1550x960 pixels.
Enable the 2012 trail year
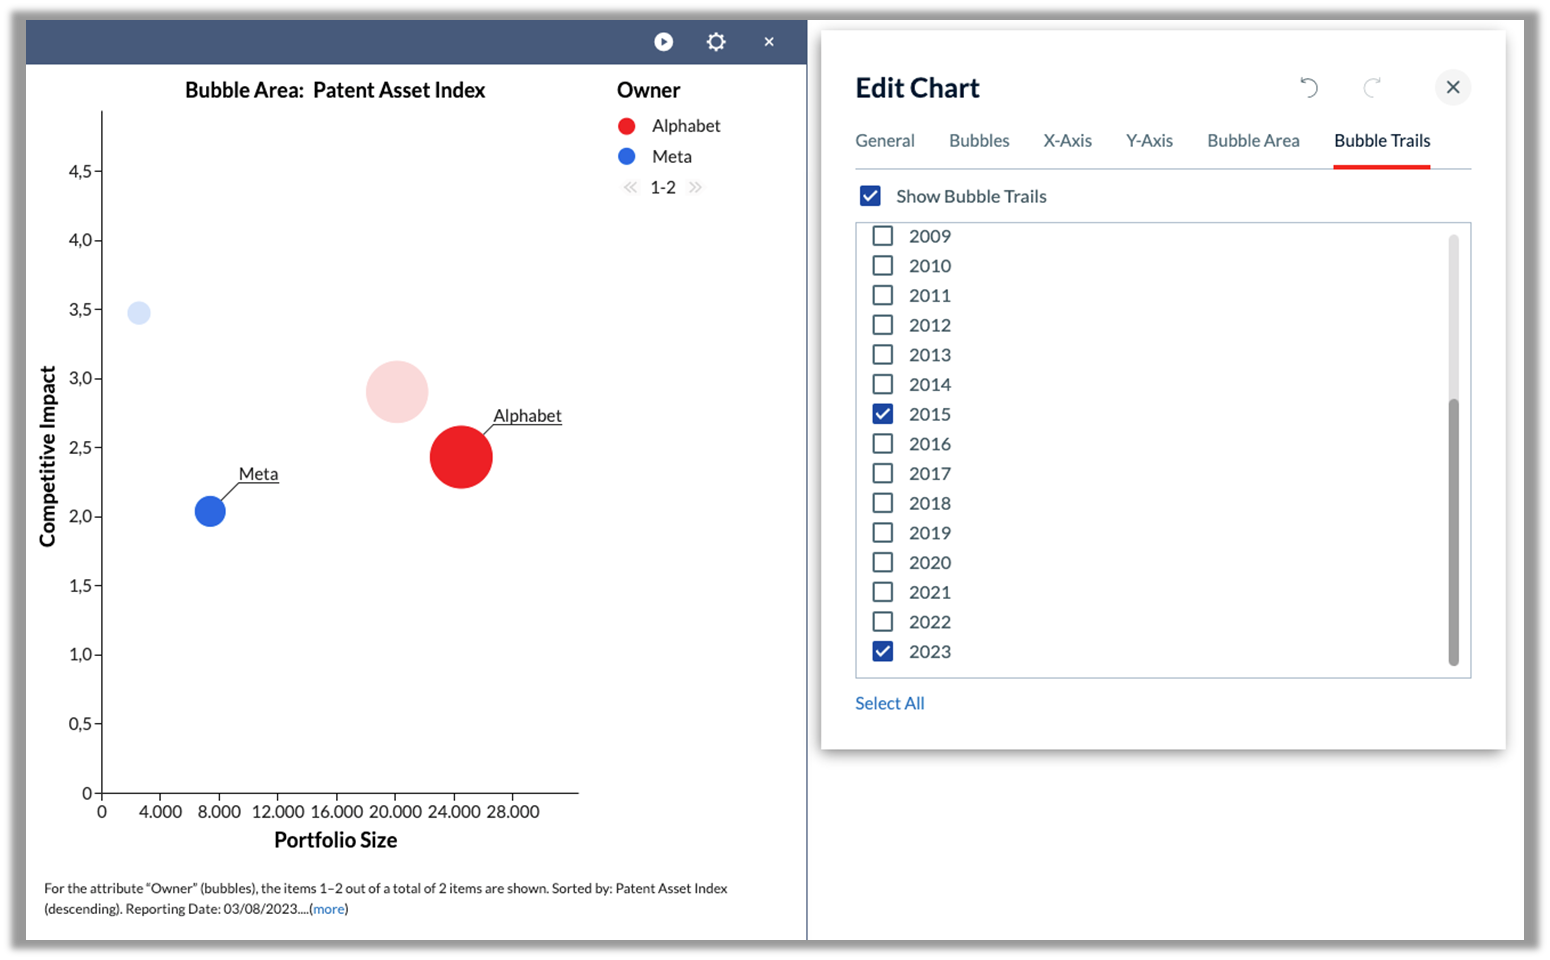point(883,325)
